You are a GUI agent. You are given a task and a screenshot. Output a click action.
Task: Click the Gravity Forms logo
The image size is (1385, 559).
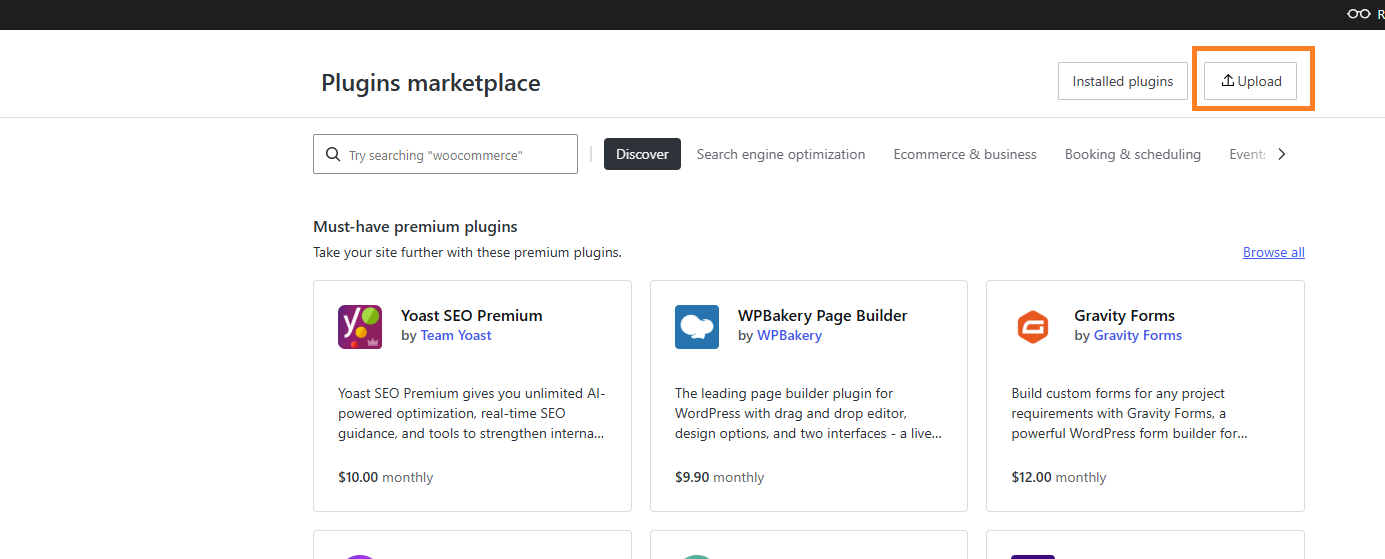click(1033, 327)
